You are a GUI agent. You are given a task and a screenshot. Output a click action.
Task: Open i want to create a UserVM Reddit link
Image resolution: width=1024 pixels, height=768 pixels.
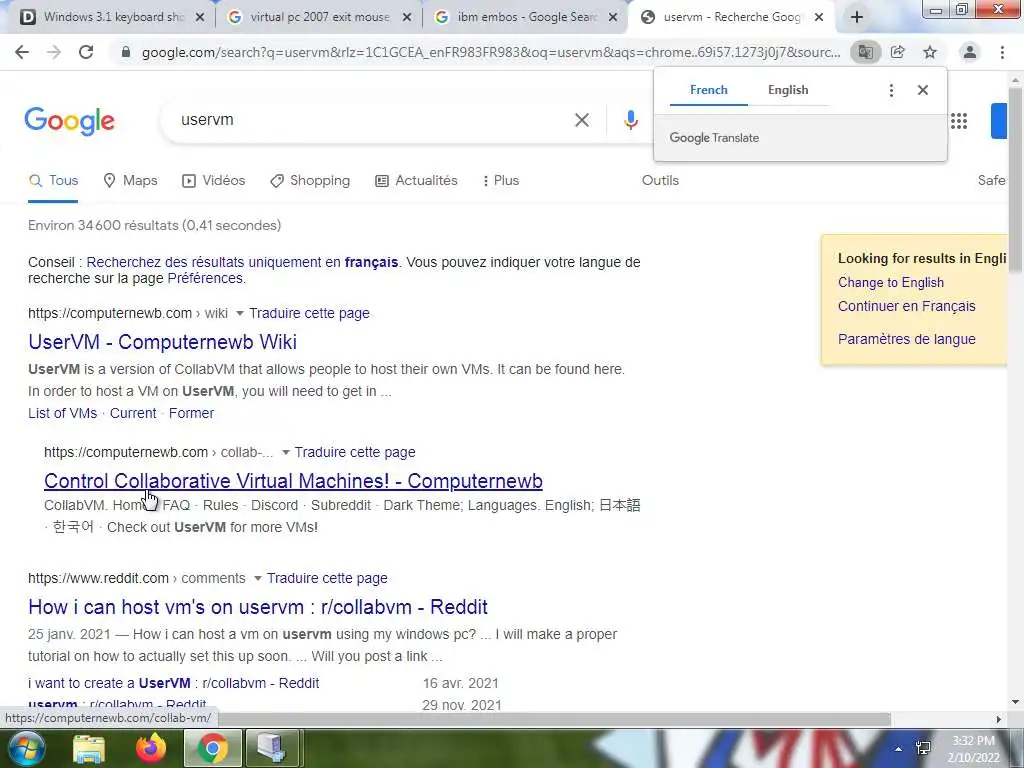point(174,684)
